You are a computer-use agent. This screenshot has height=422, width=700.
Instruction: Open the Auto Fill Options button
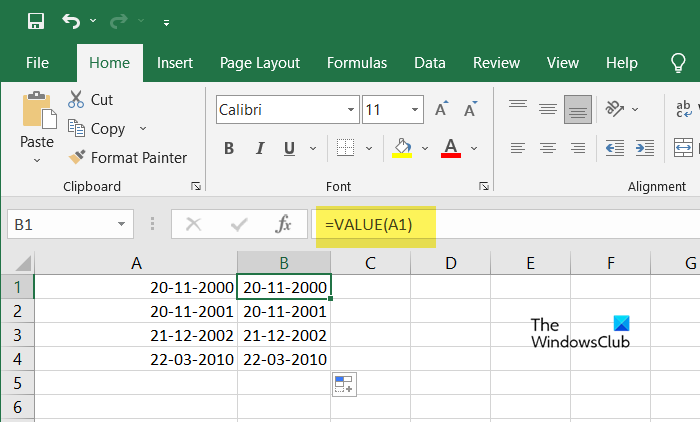(344, 384)
